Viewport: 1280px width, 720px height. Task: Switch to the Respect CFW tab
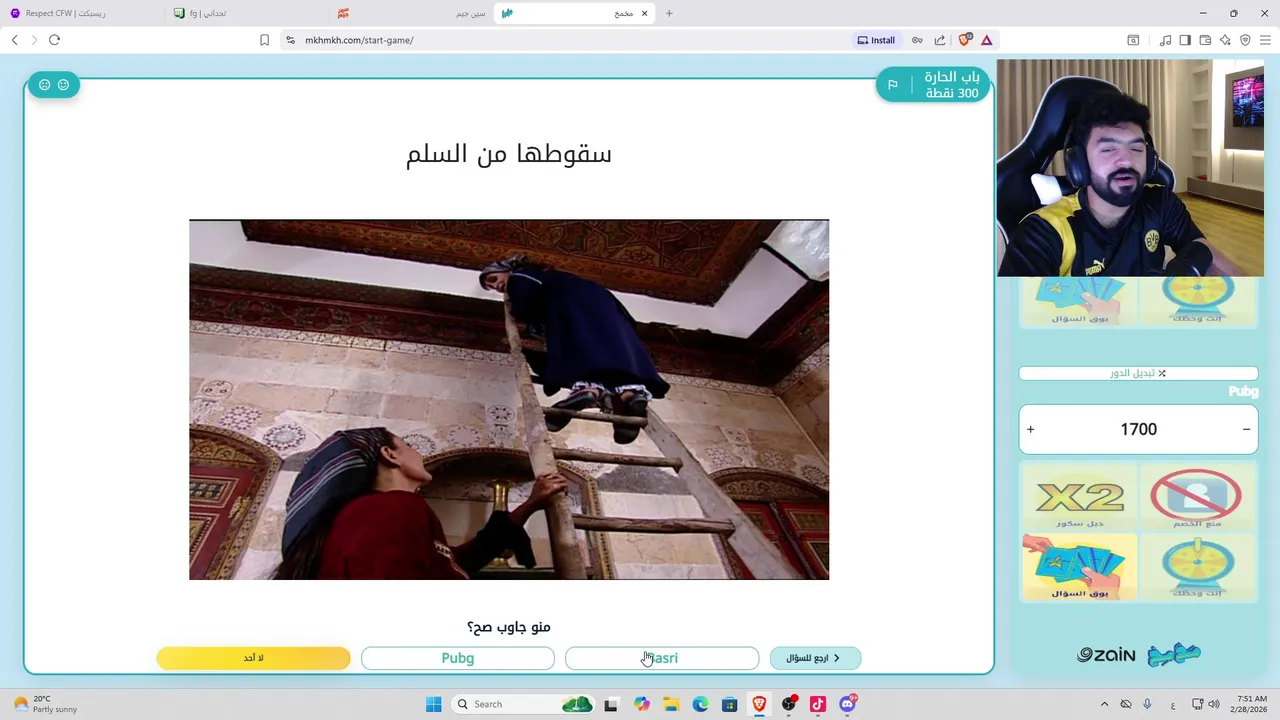click(82, 13)
